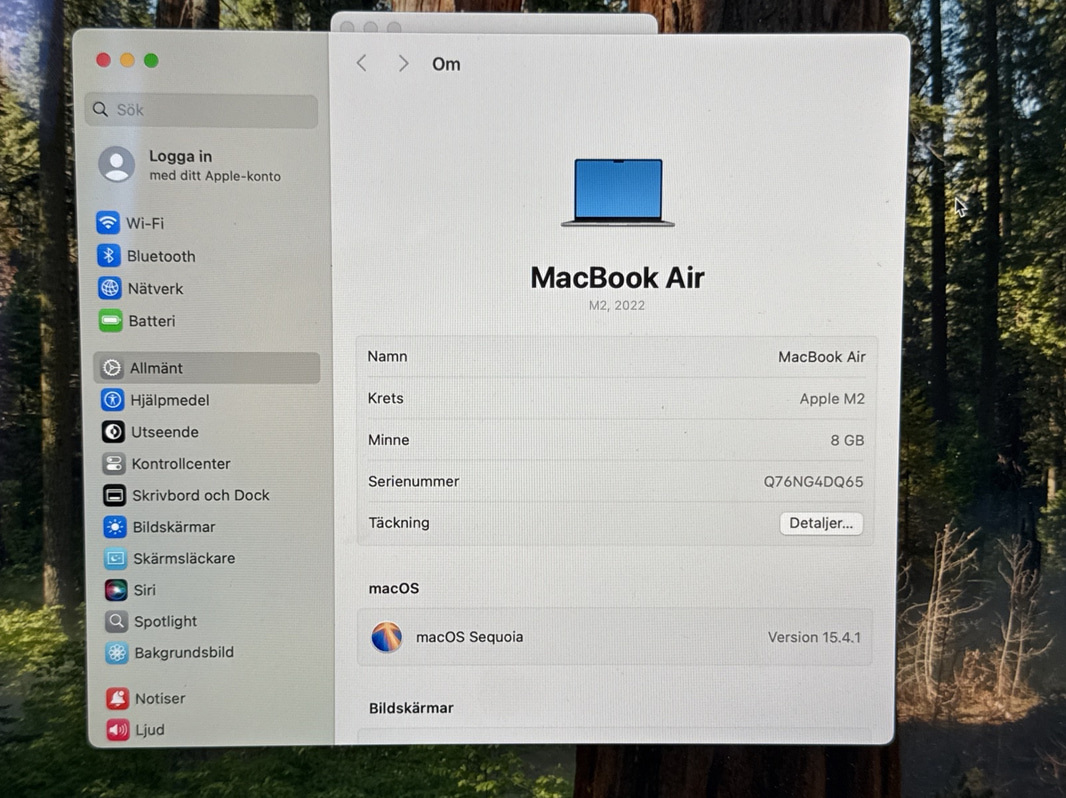Open the Spotlight magnifier icon

tap(116, 621)
